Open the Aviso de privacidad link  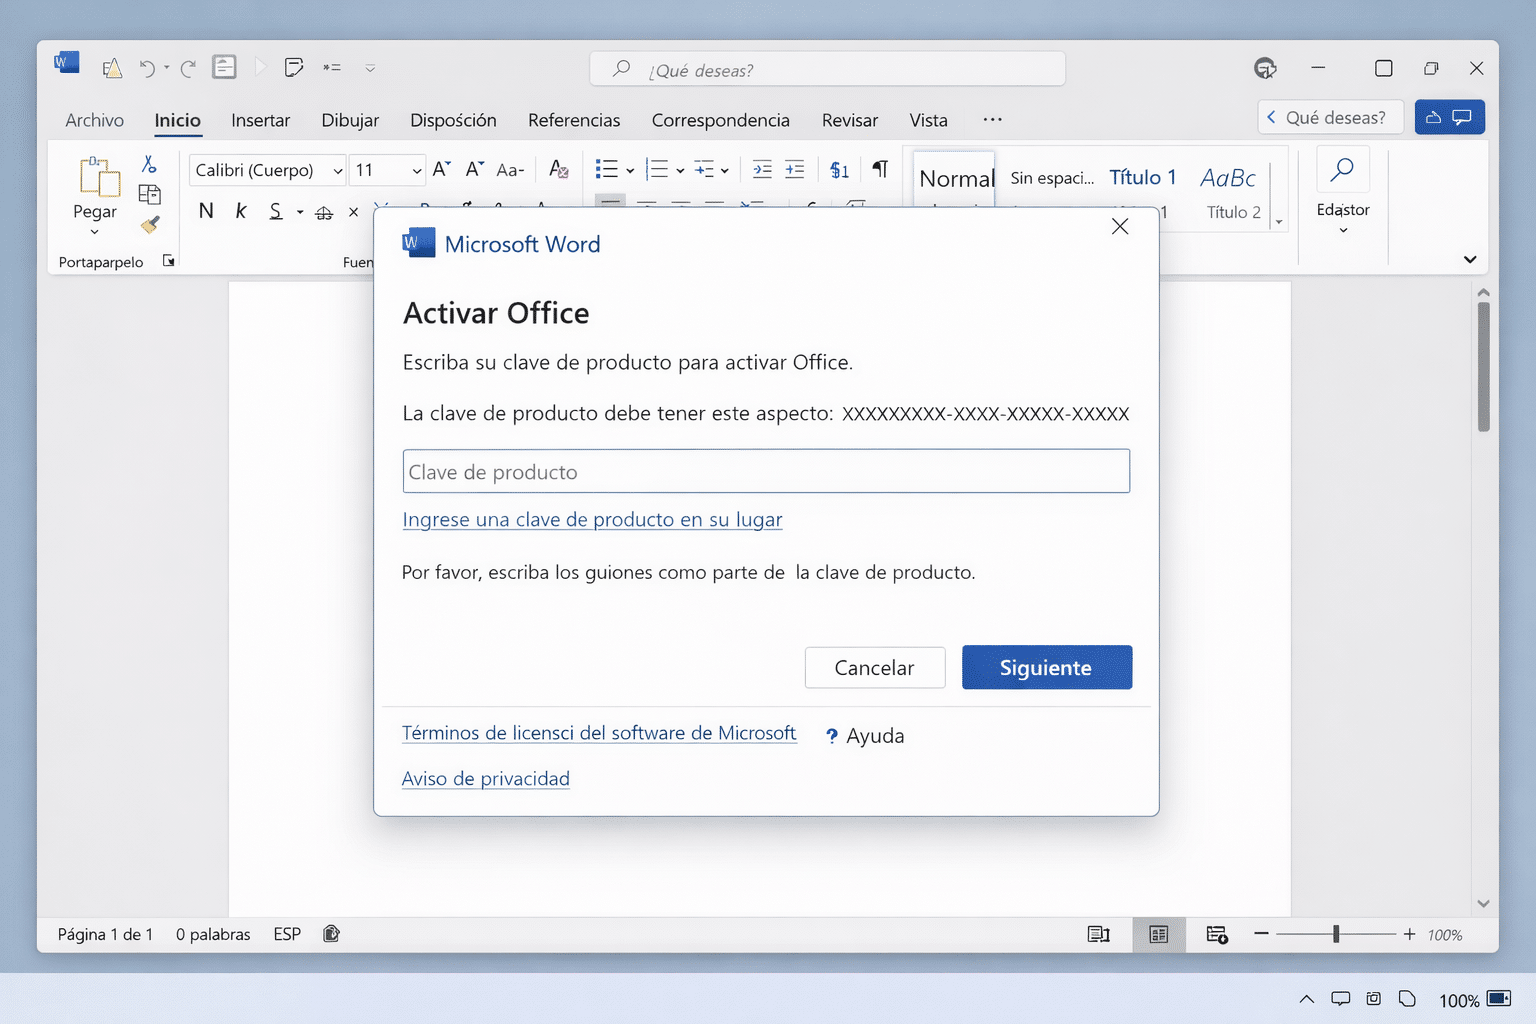486,778
